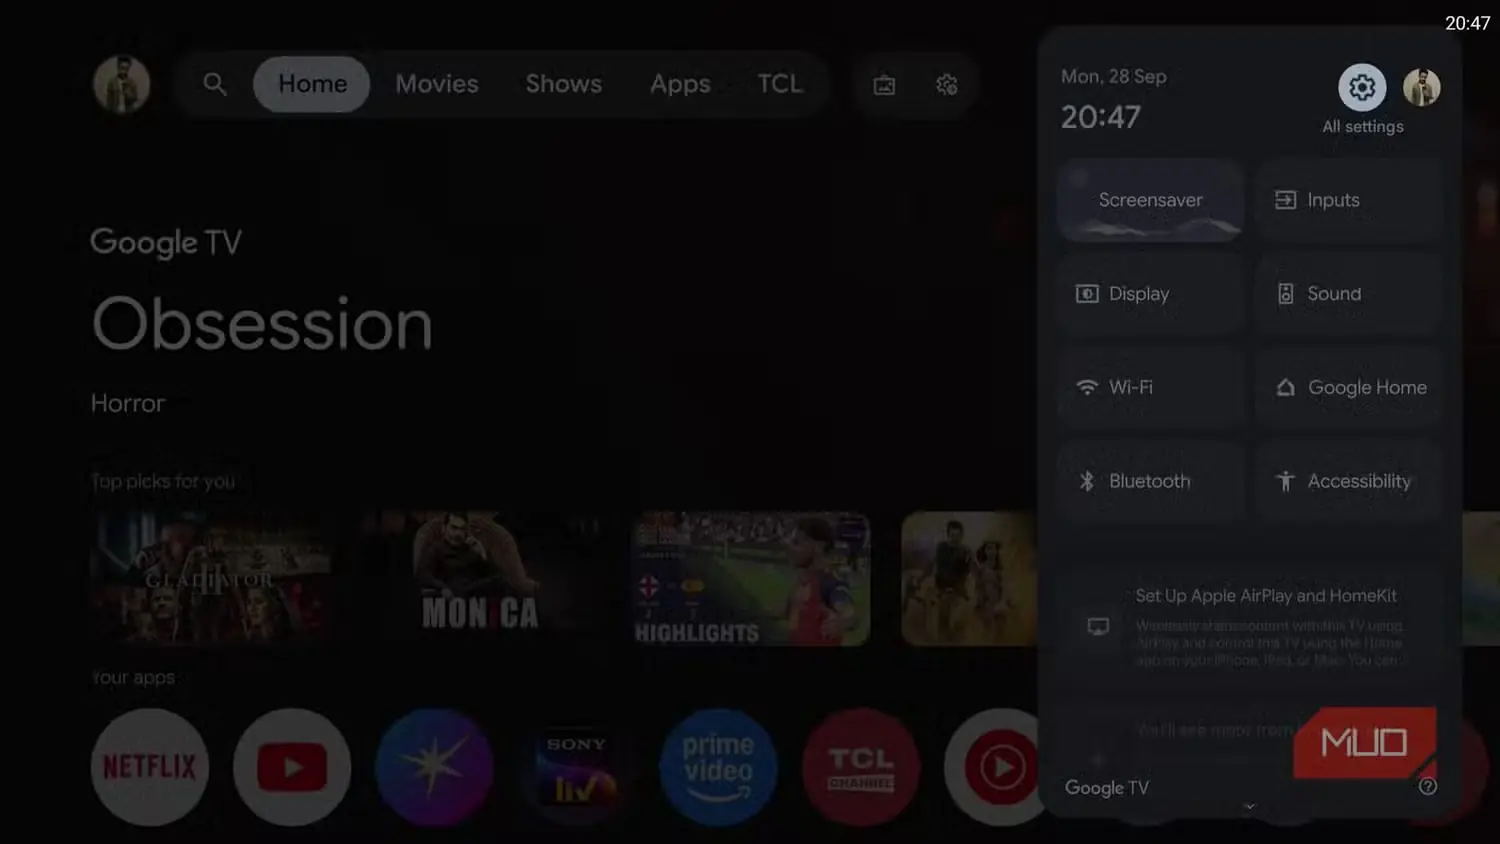Image resolution: width=1500 pixels, height=844 pixels.
Task: Open Sound settings tile
Action: tap(1349, 294)
